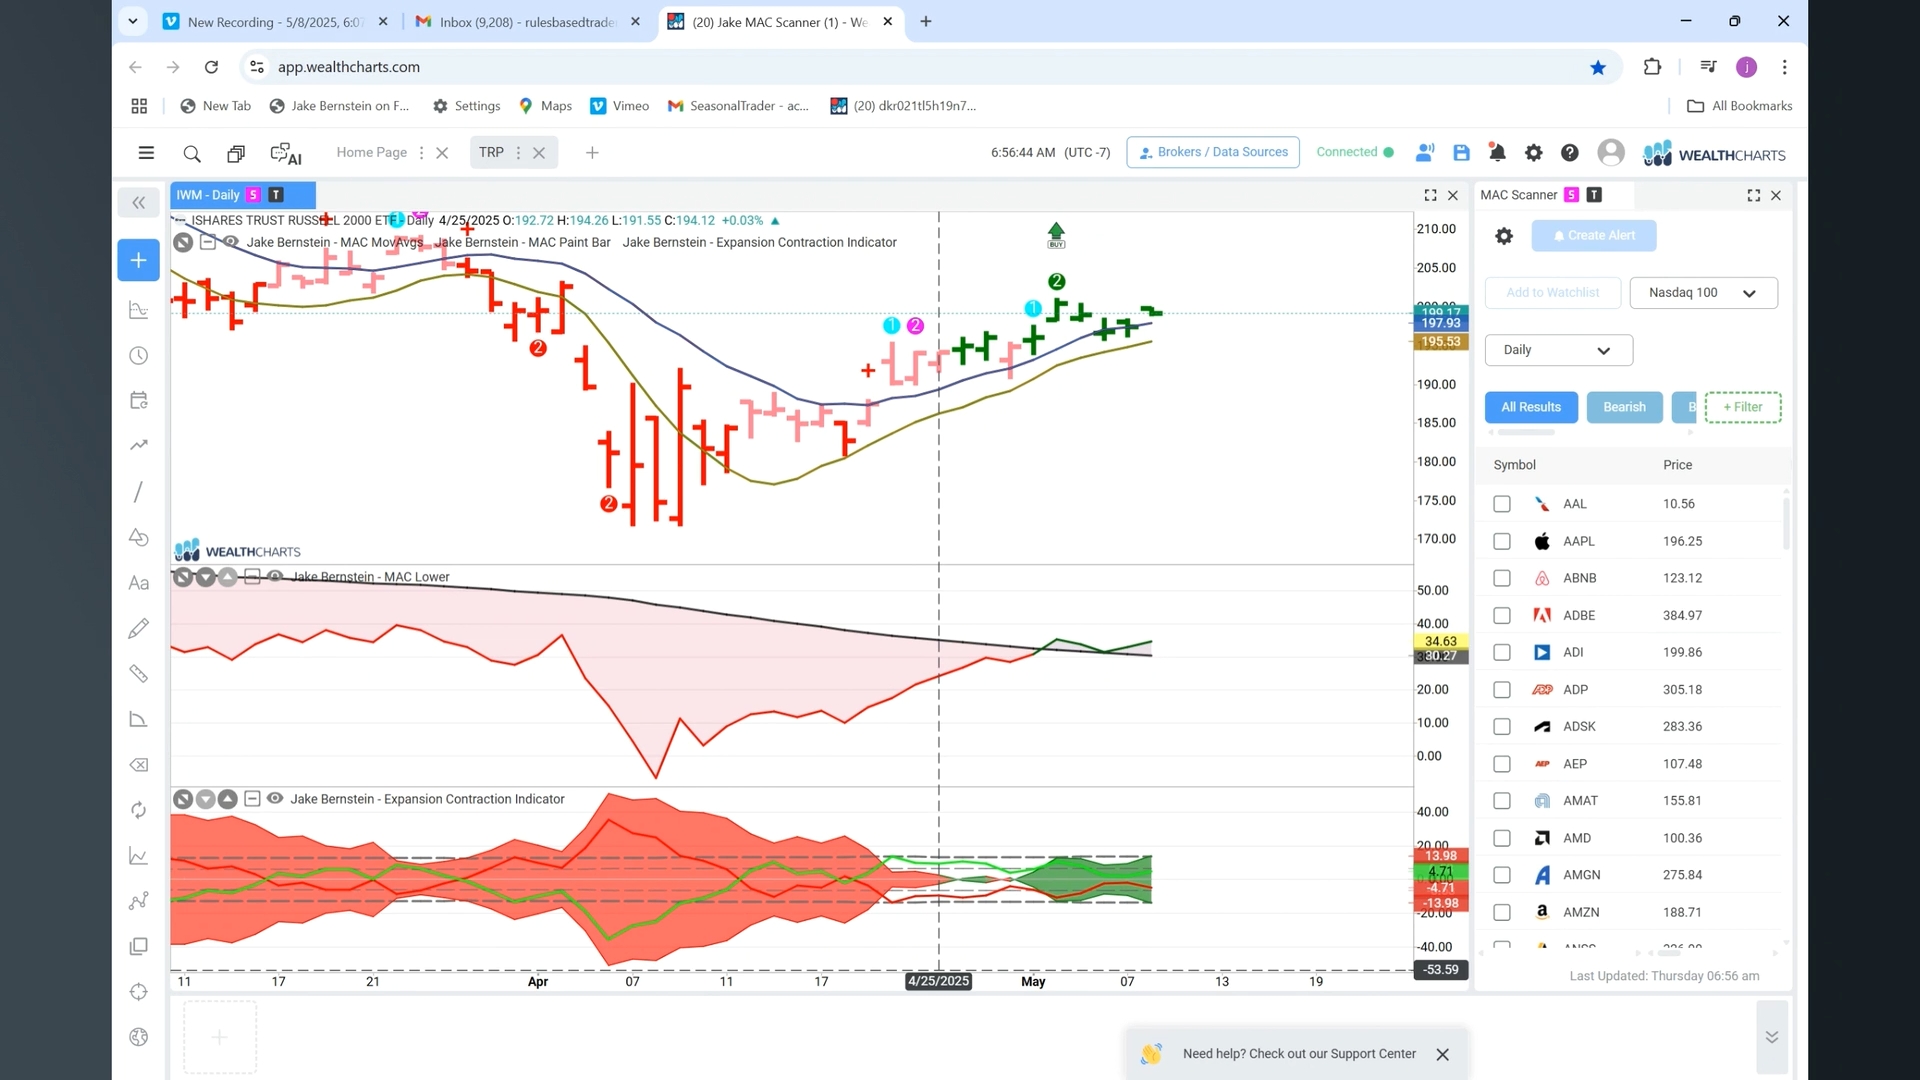Open the MAC Scanner settings gear

click(x=1504, y=236)
